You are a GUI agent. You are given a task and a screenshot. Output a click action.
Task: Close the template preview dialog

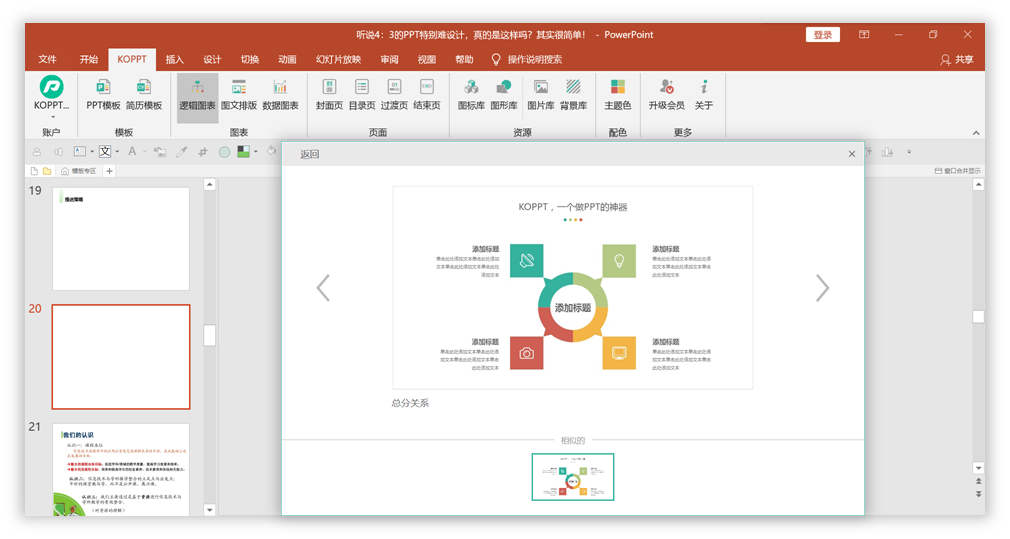(852, 154)
